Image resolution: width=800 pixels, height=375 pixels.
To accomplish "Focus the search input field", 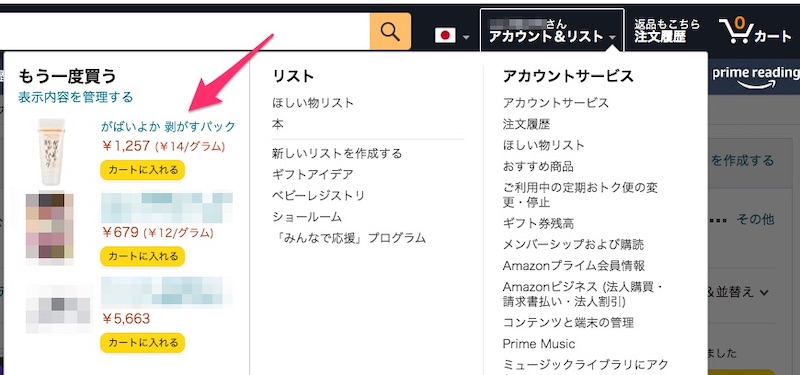I will pos(185,32).
